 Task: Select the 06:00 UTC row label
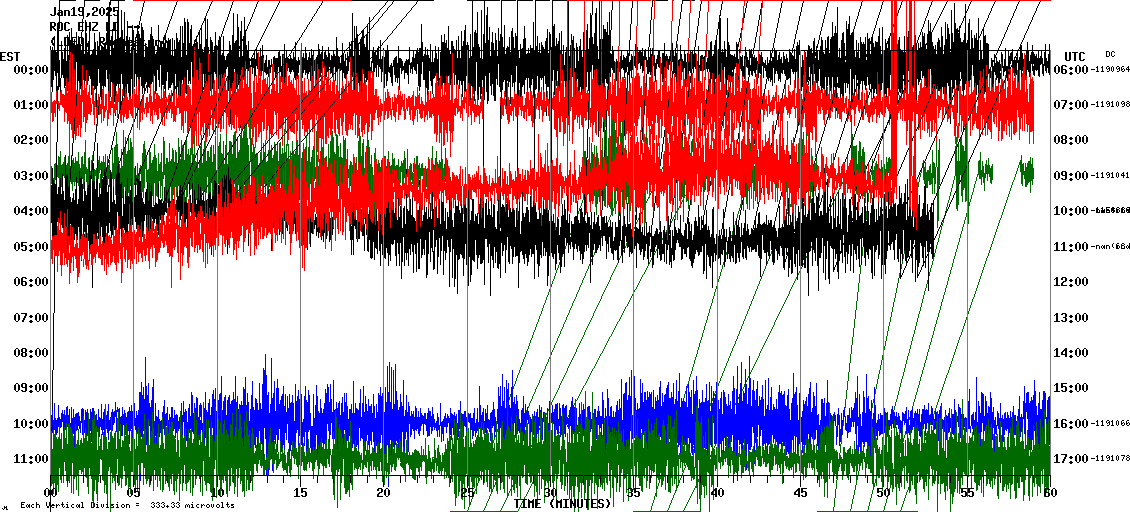1070,70
